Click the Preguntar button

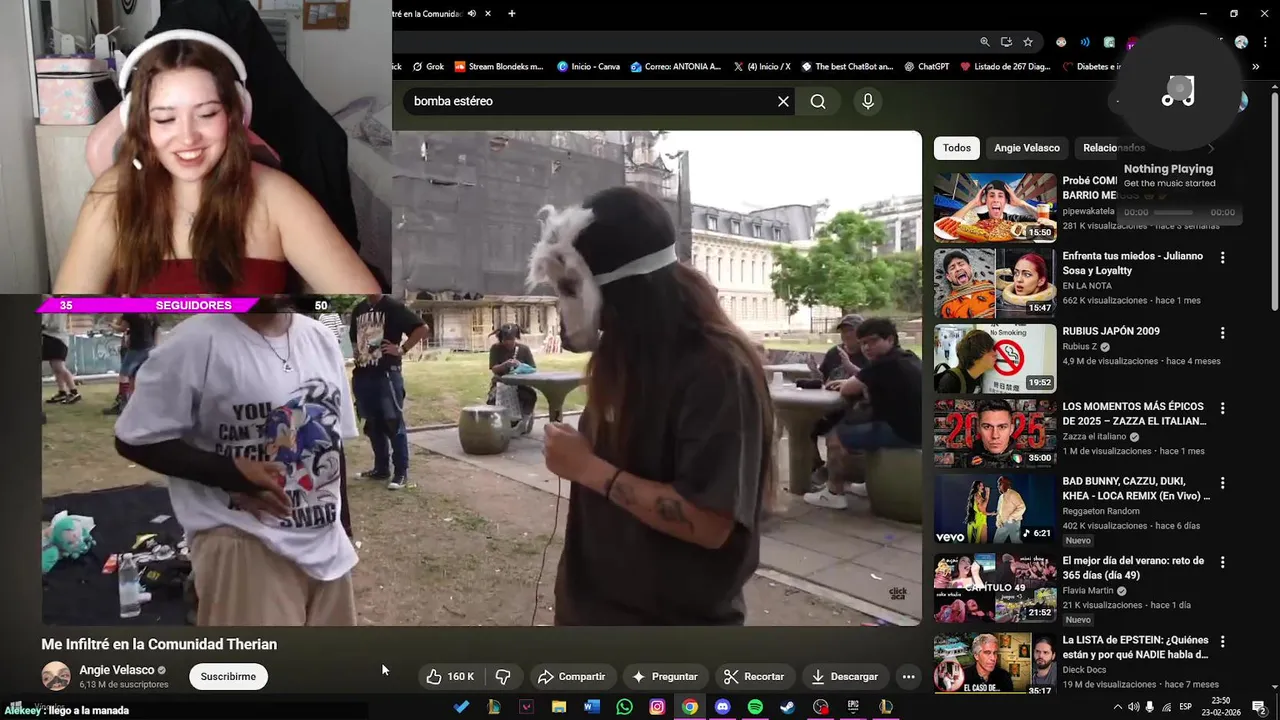665,677
